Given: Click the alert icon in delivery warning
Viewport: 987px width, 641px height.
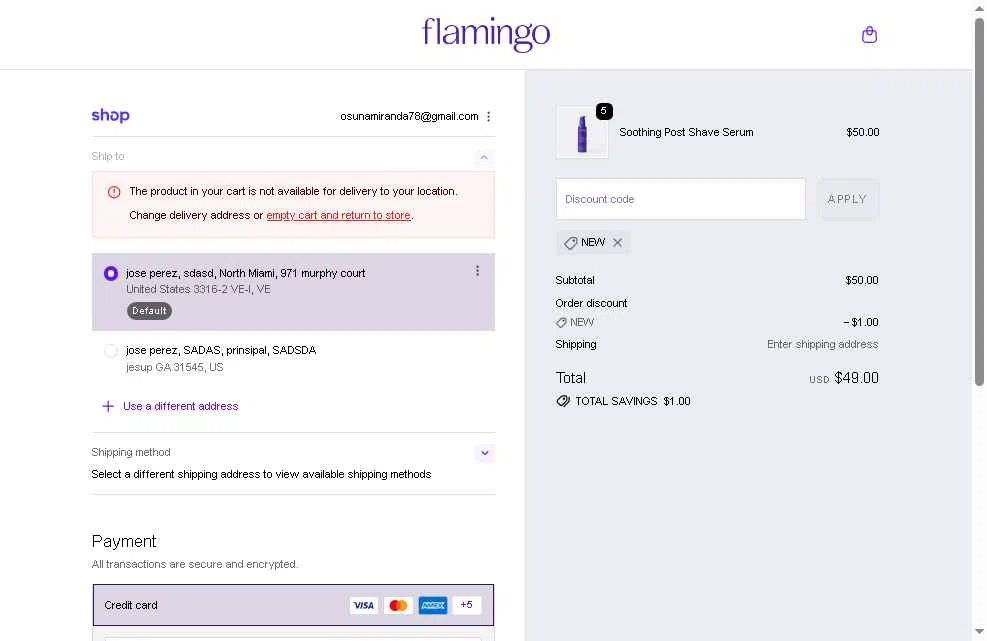Looking at the screenshot, I should [x=114, y=192].
